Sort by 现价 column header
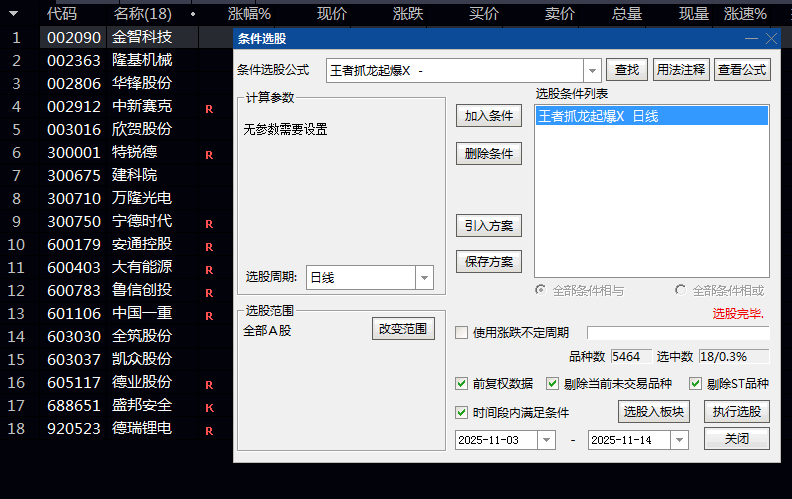This screenshot has height=499, width=792. click(x=332, y=14)
